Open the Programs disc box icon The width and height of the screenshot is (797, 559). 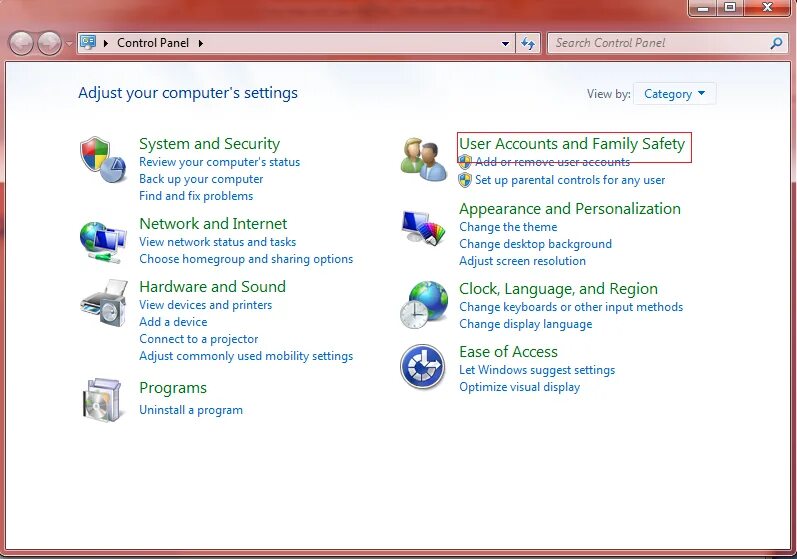click(x=103, y=400)
